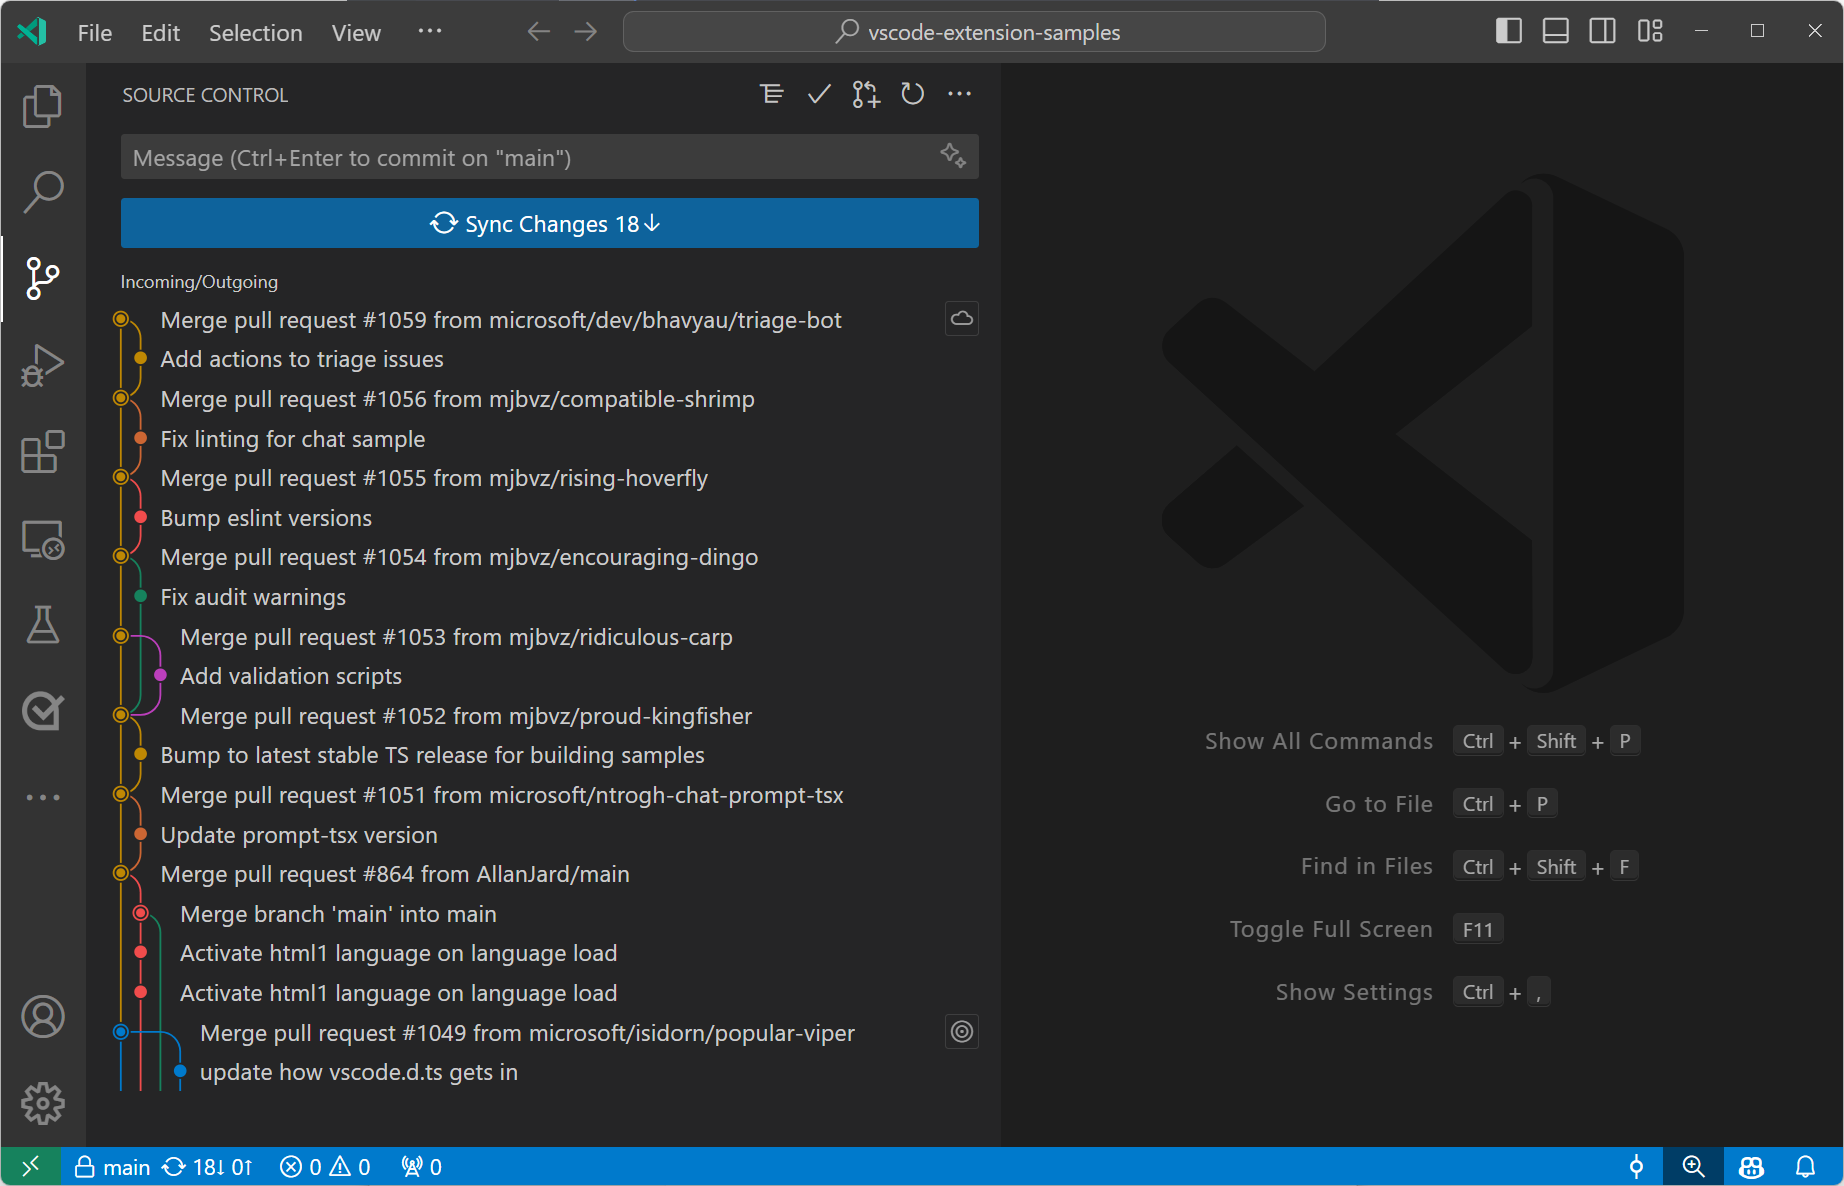This screenshot has width=1844, height=1186.
Task: Open the Extensions view
Action: tap(42, 452)
